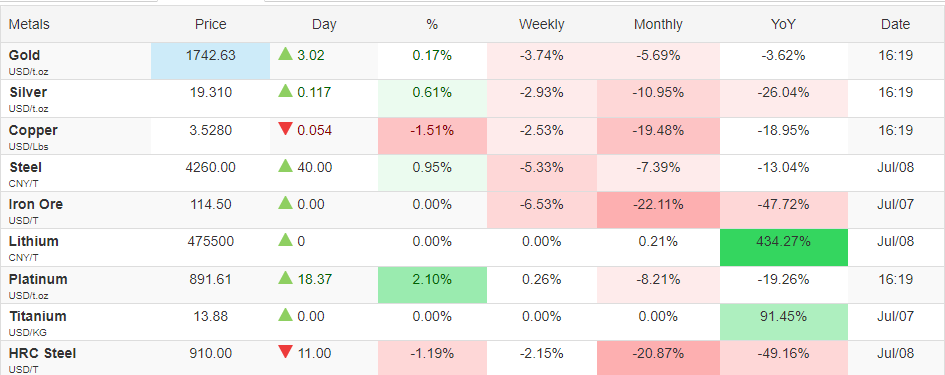The width and height of the screenshot is (945, 375).
Task: Click the green up arrow in Gold row
Action: point(285,54)
